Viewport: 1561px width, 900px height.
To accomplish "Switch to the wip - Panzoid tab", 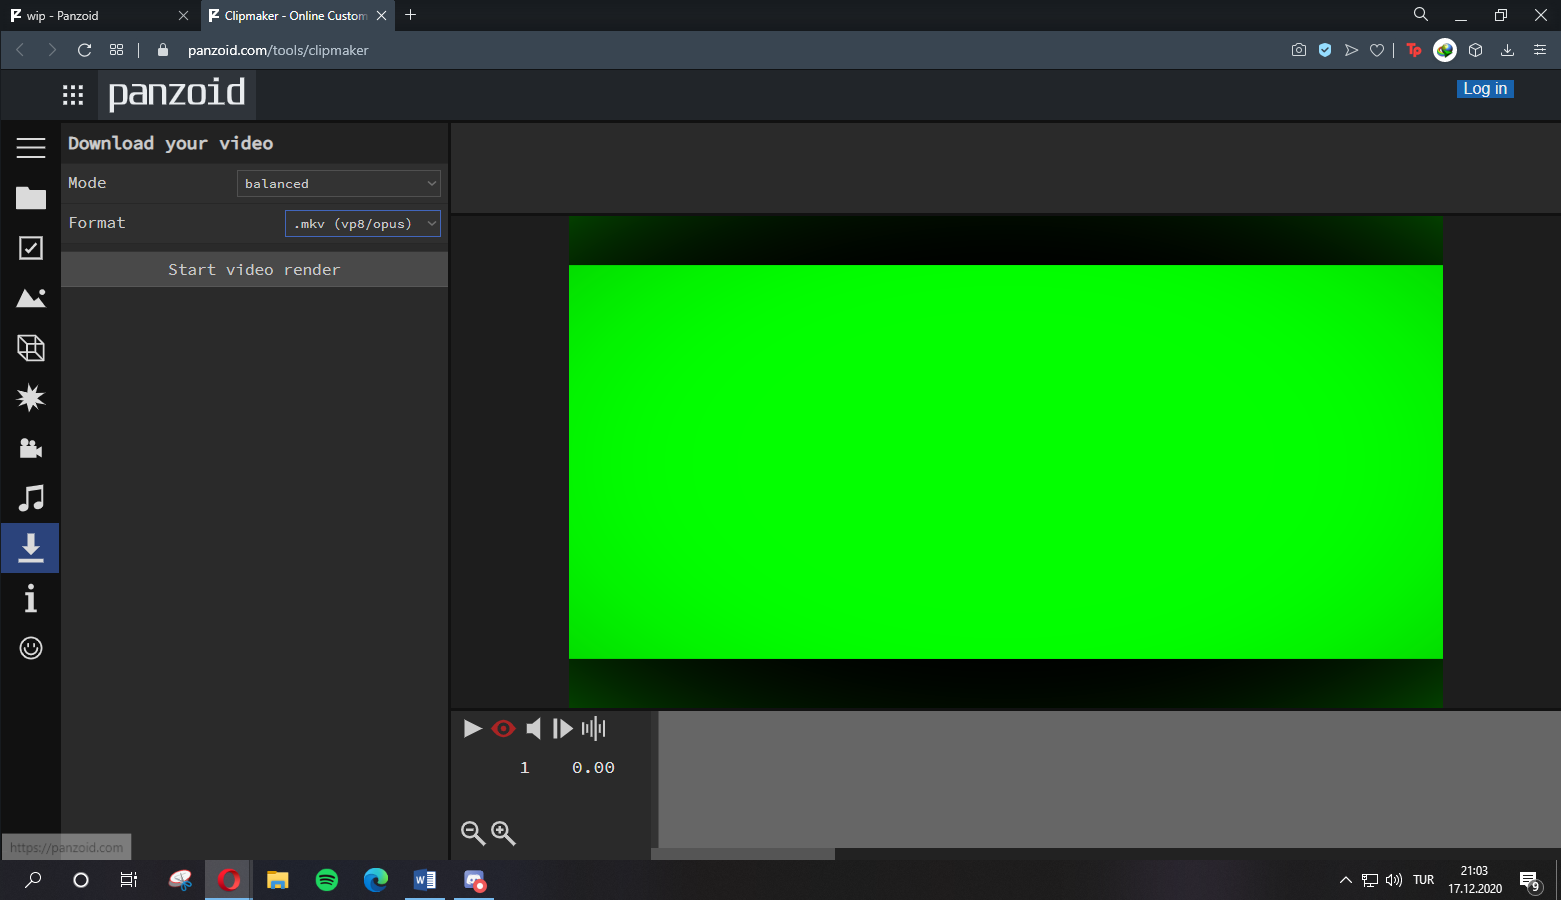I will (x=98, y=15).
